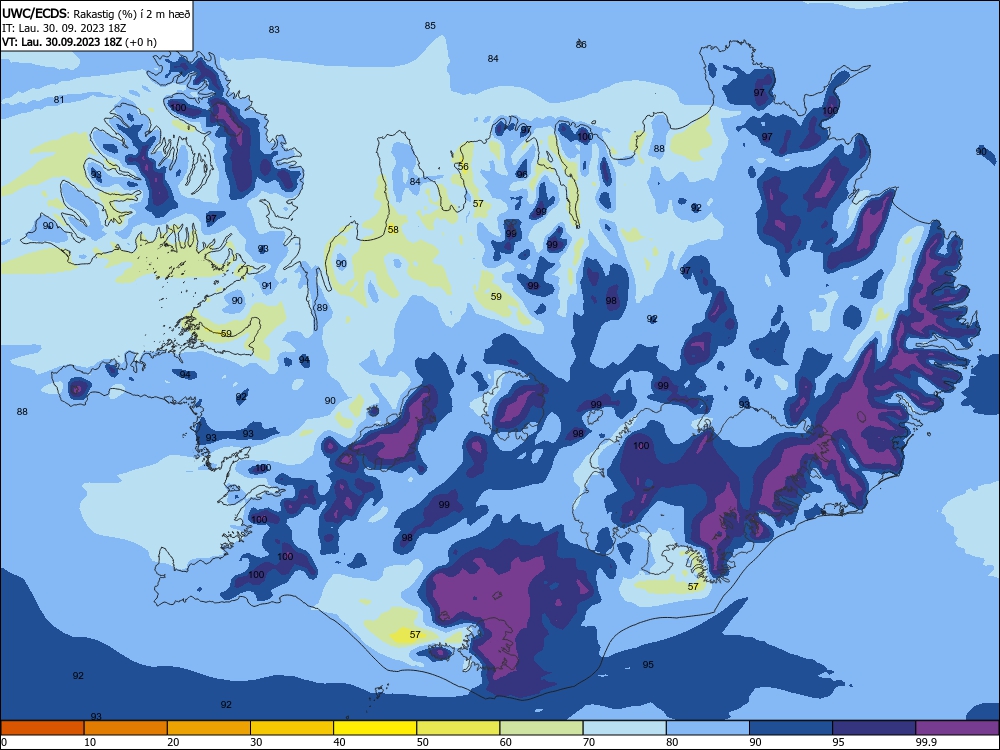Select the purple legend swatch above 99.9
This screenshot has width=1000, height=750.
(957, 728)
